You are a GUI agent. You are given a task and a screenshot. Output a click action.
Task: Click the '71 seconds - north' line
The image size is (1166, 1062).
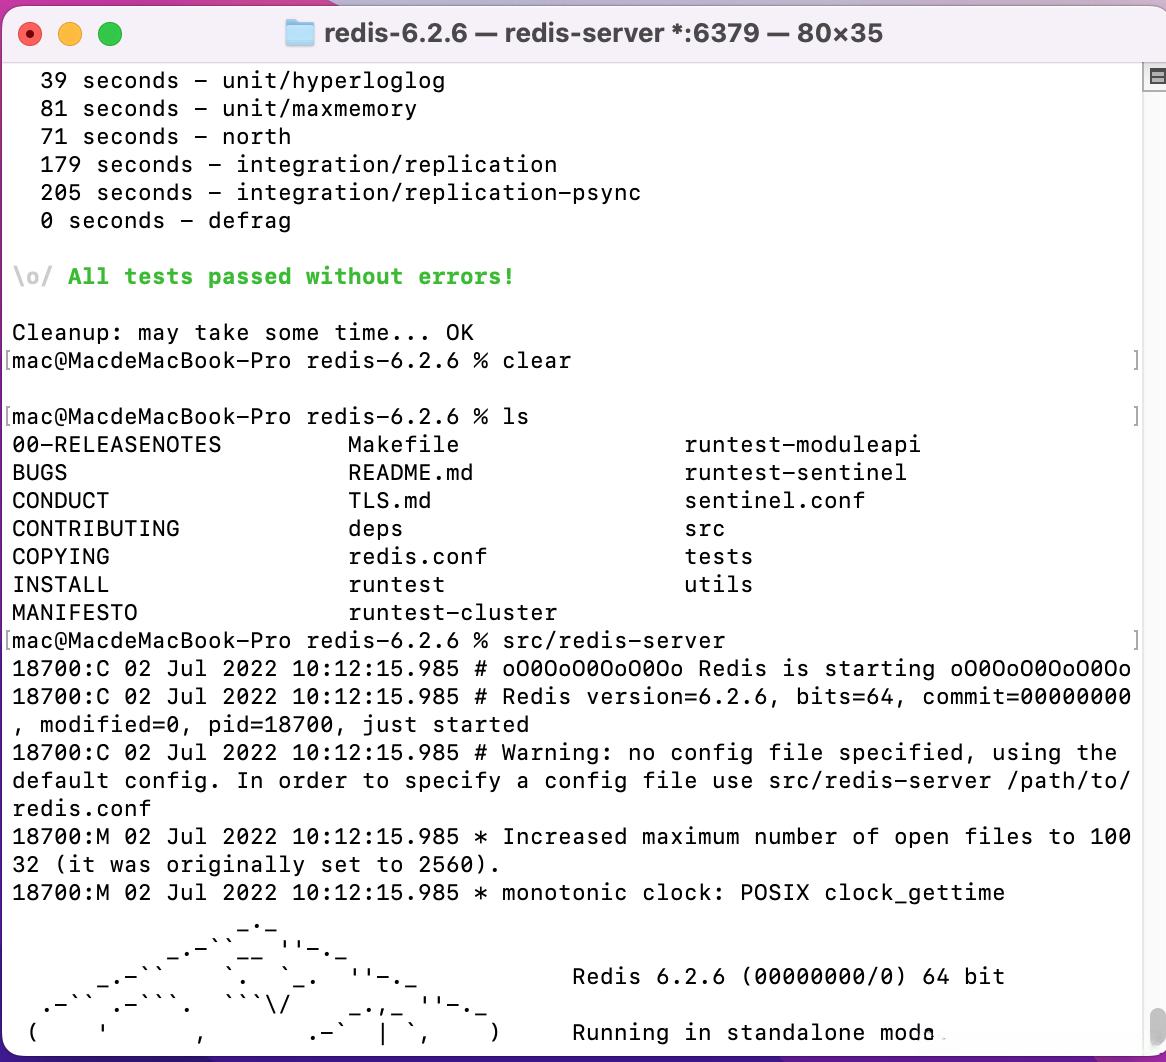coord(165,137)
